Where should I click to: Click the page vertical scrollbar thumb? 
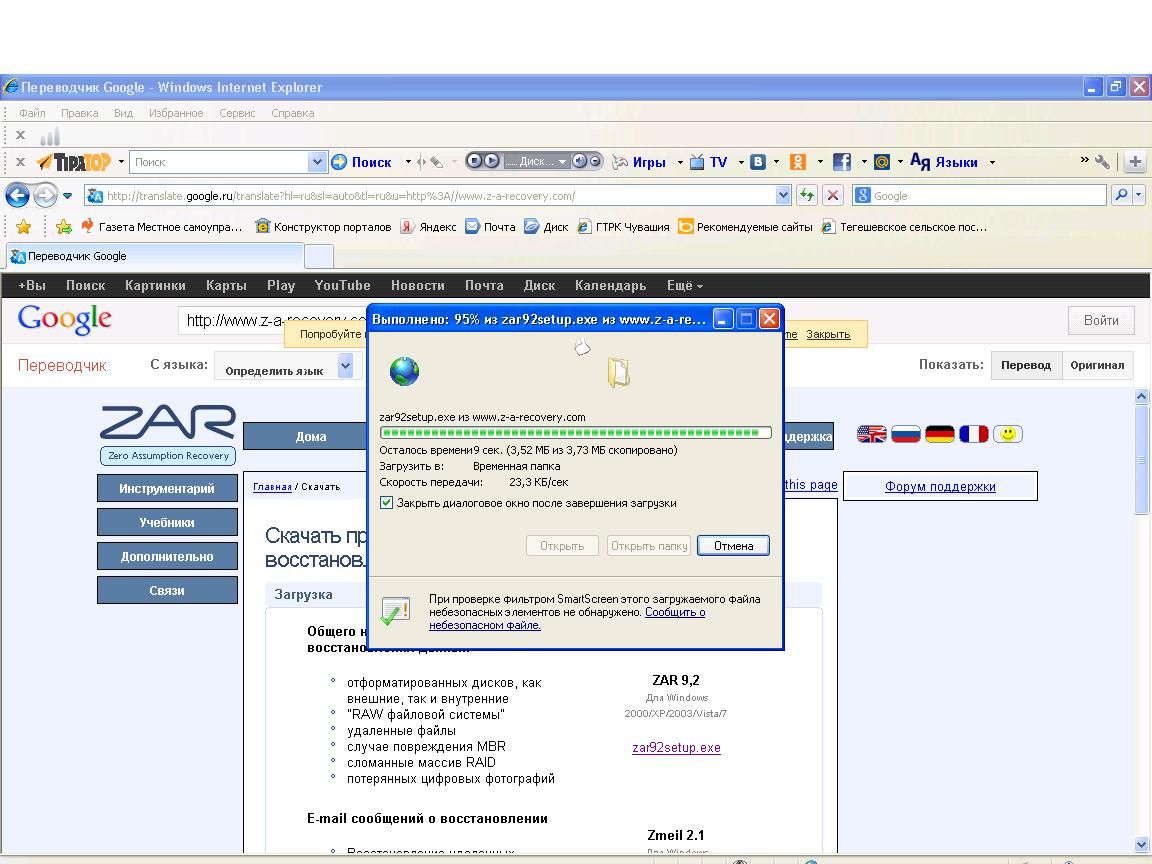coord(1141,460)
